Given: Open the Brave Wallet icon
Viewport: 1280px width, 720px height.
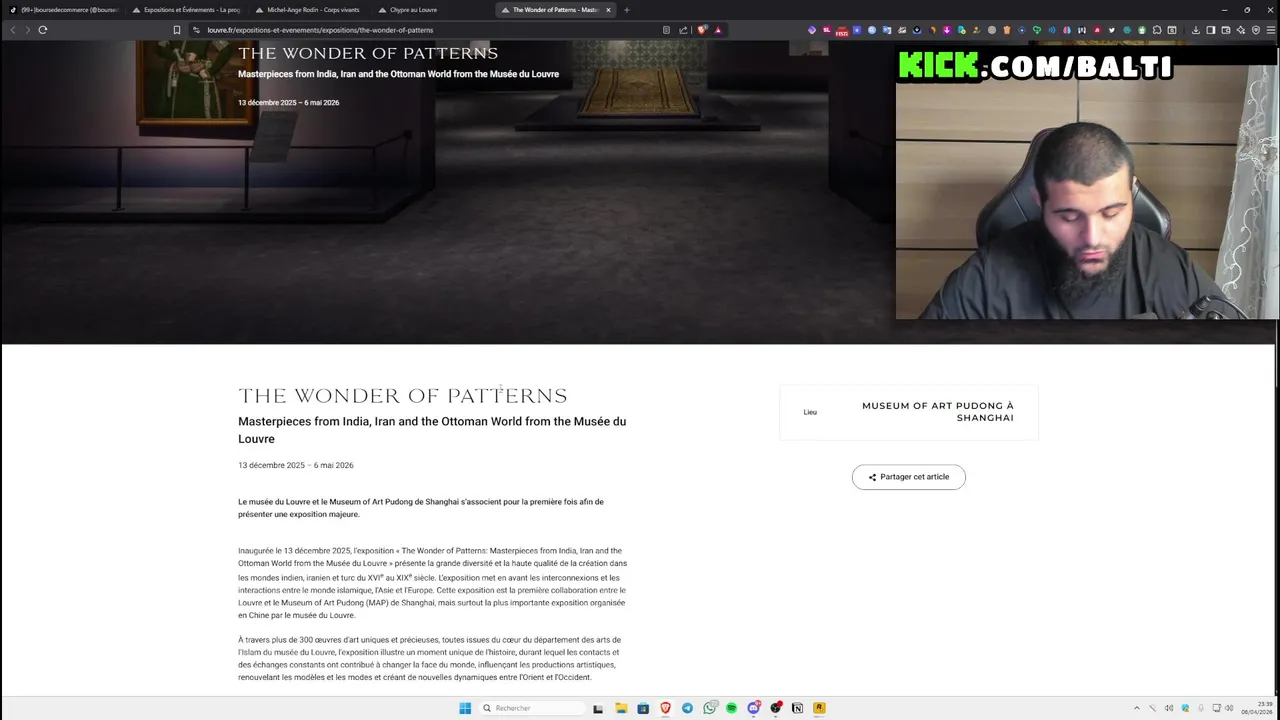Looking at the screenshot, I should [1225, 30].
